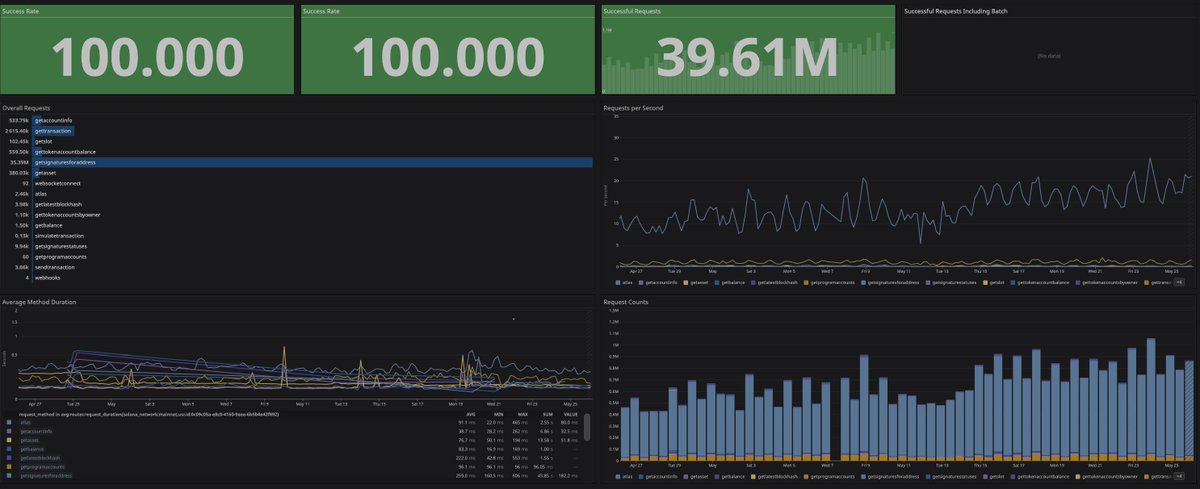Click the Overall Requests panel title
The width and height of the screenshot is (1200, 489).
coord(26,107)
